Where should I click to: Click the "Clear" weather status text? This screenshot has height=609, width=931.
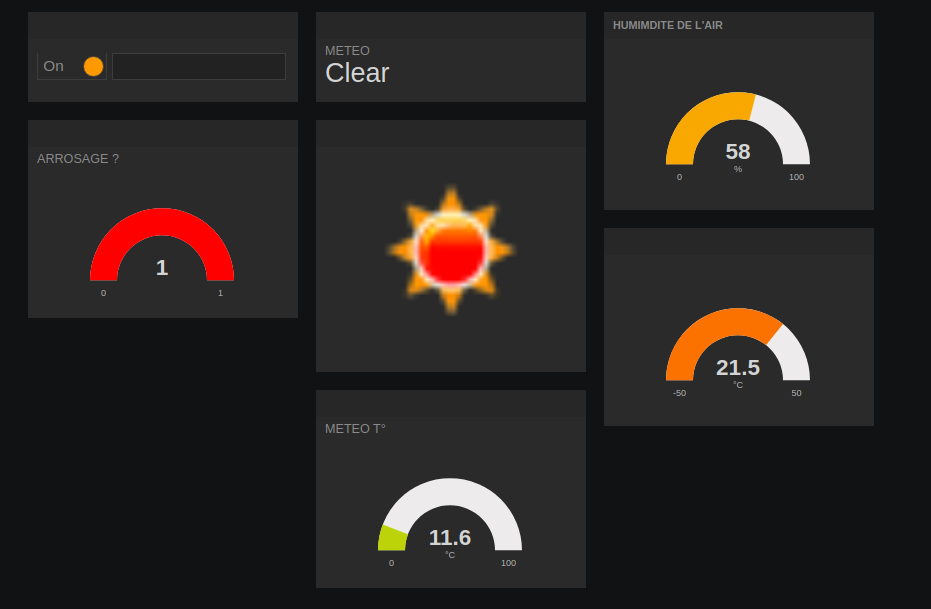pos(357,73)
